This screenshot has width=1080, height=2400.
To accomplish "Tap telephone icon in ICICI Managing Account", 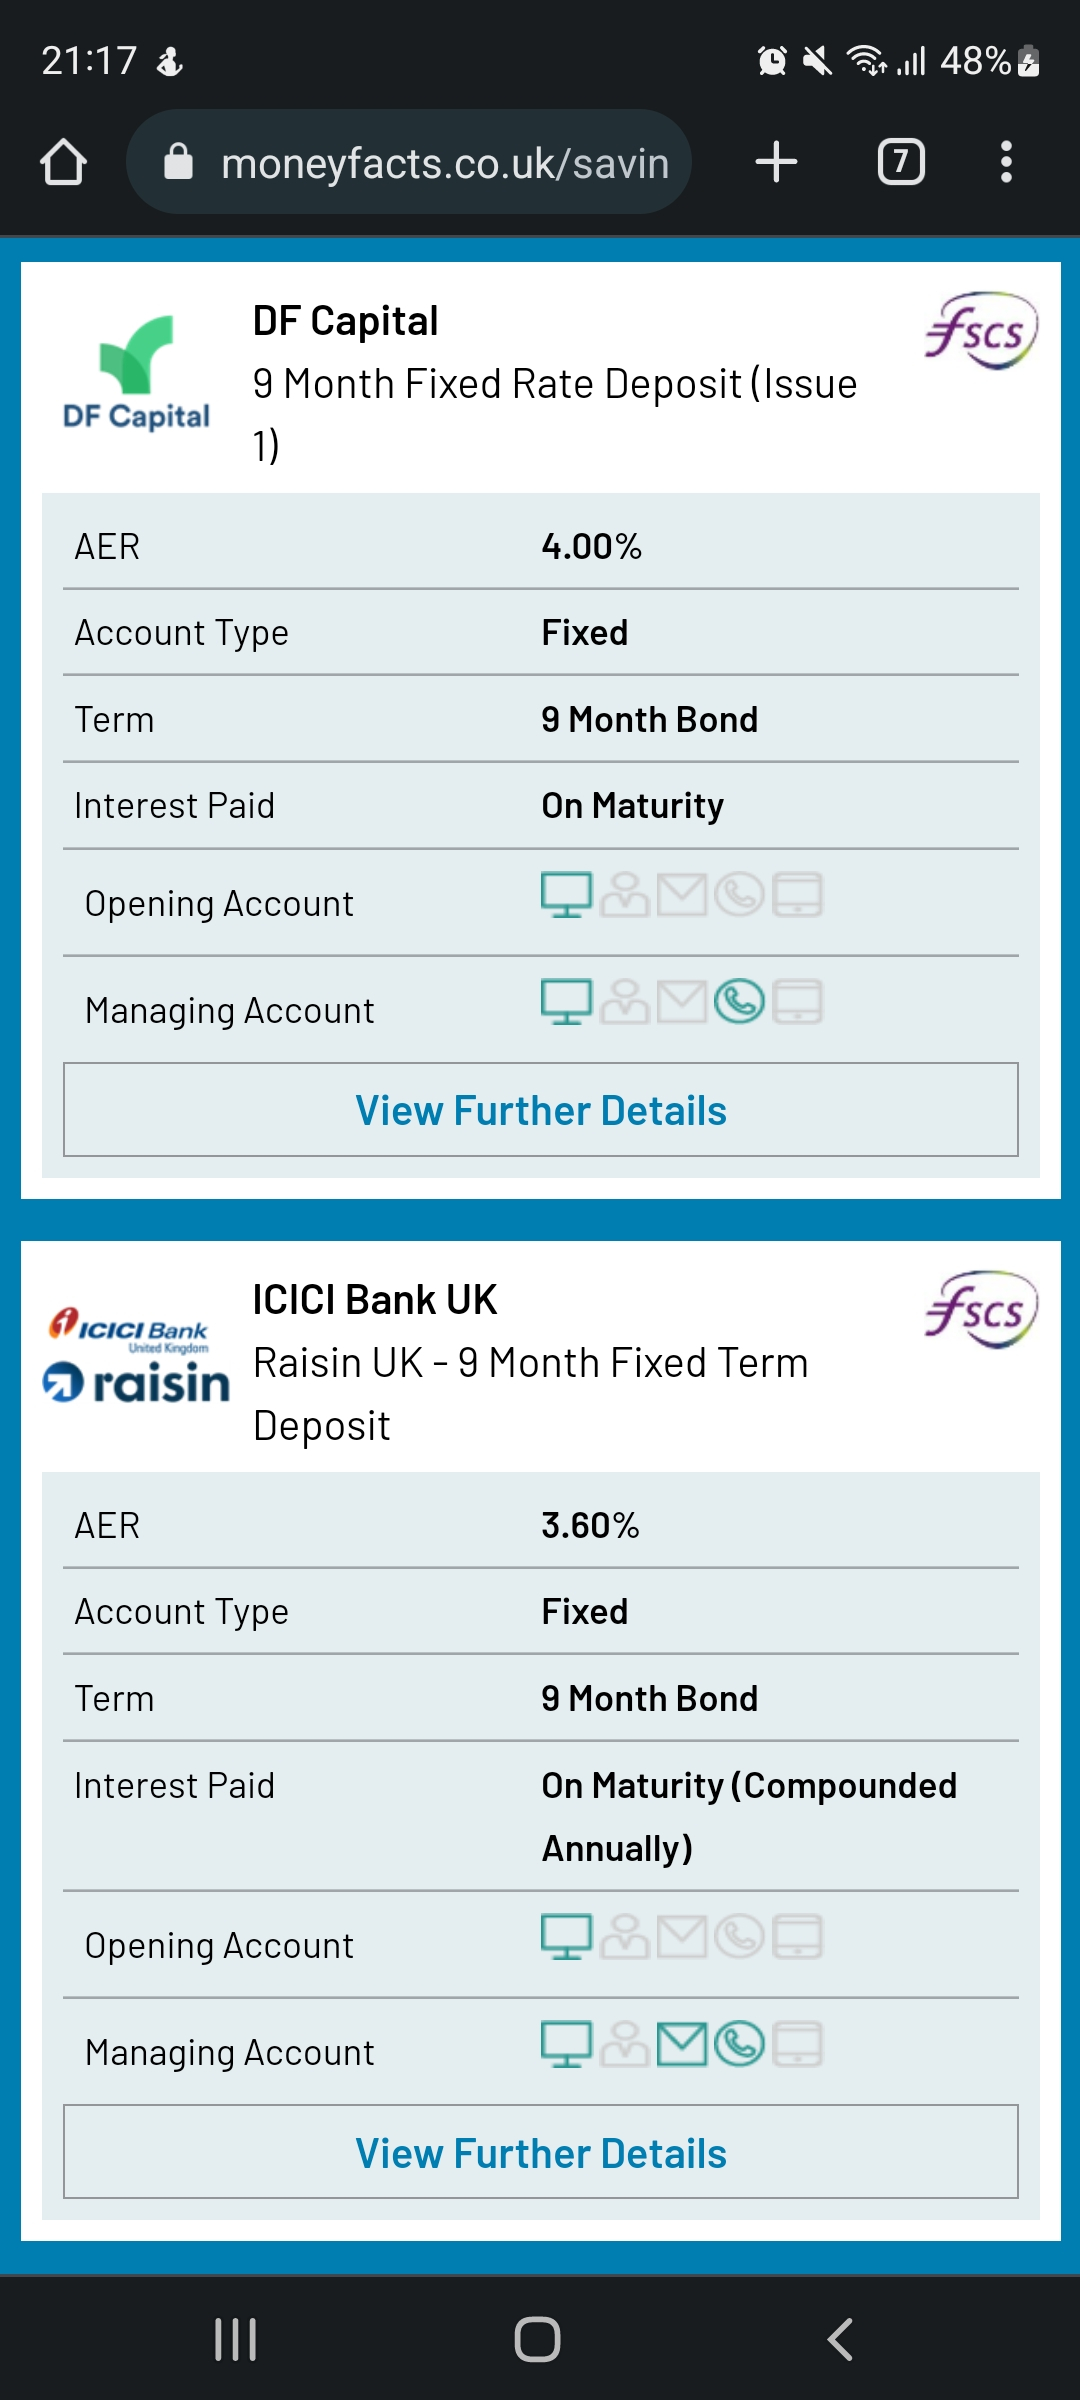I will pos(740,2044).
